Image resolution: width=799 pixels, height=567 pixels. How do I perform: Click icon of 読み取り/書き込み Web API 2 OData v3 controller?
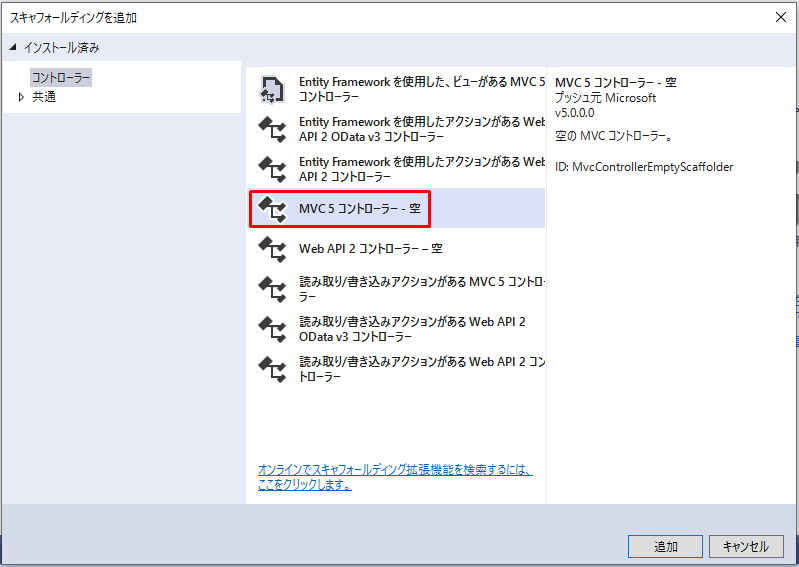tap(273, 329)
